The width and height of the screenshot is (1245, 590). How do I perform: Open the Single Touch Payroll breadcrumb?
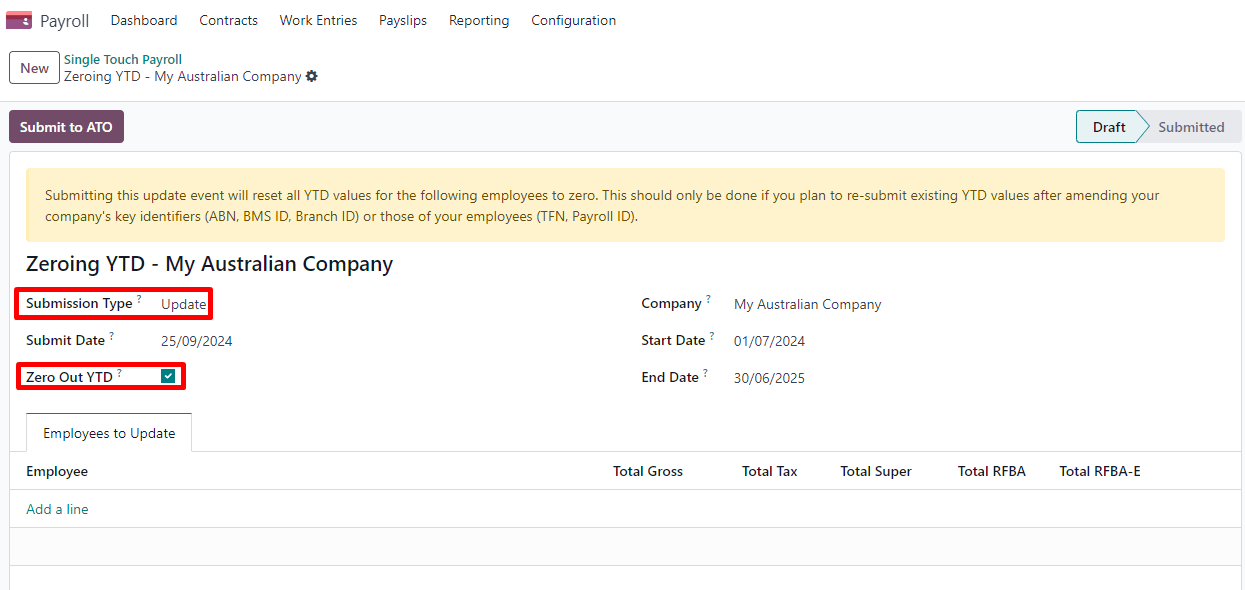[123, 59]
